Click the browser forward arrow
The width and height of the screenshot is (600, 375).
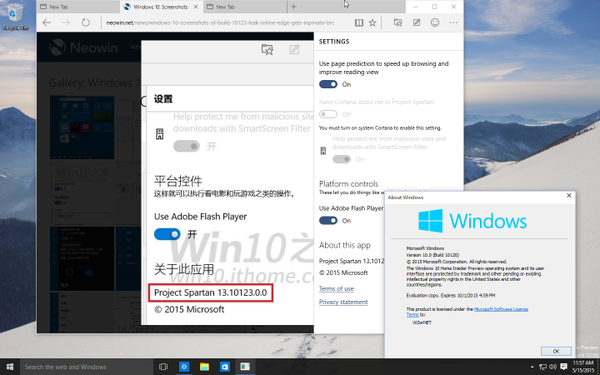pos(66,23)
